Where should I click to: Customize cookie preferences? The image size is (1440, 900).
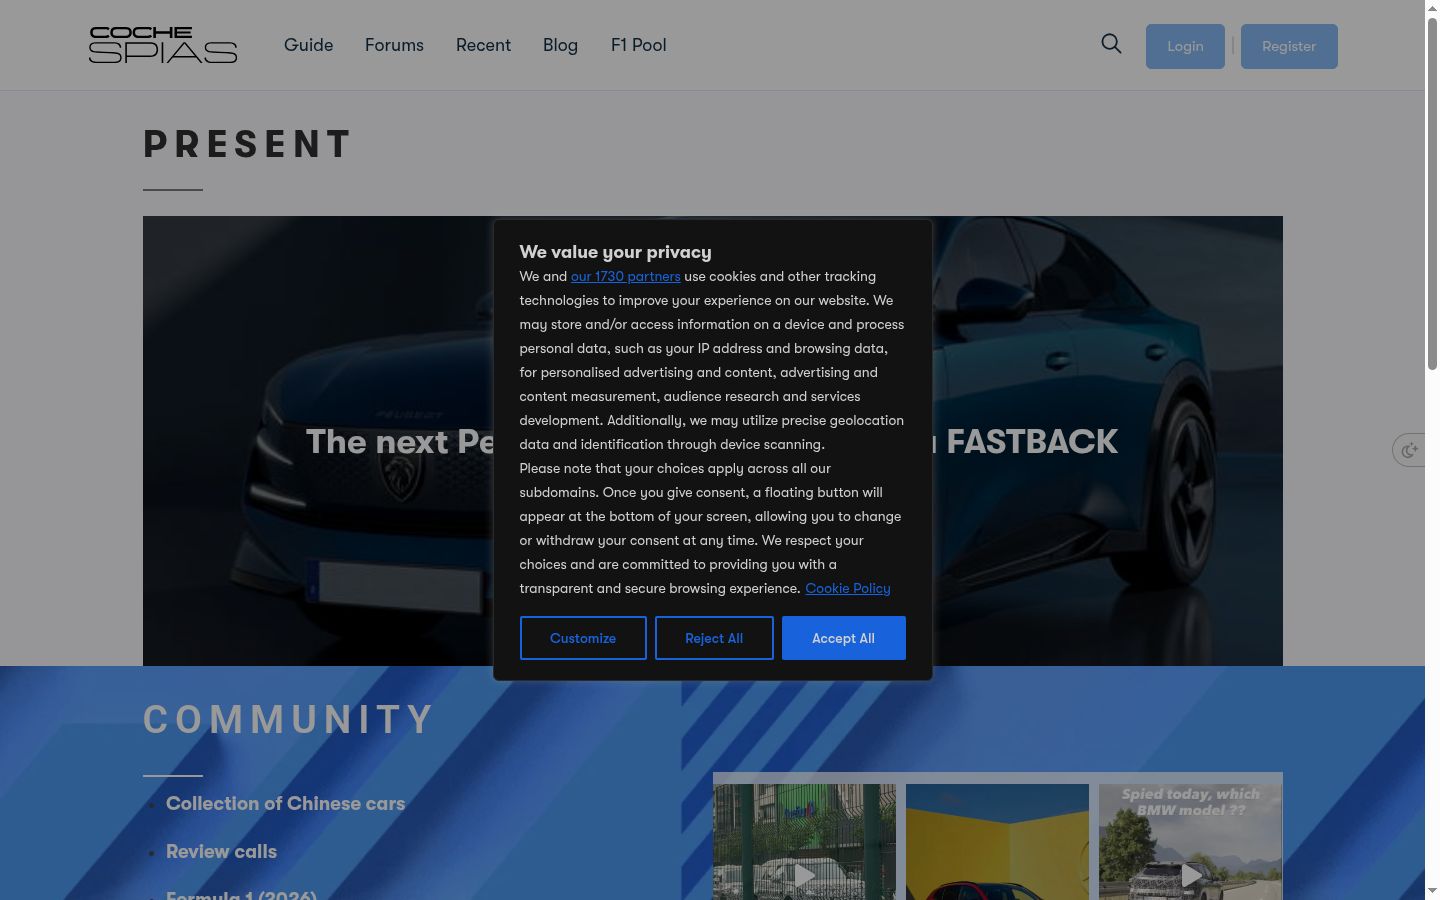[583, 638]
